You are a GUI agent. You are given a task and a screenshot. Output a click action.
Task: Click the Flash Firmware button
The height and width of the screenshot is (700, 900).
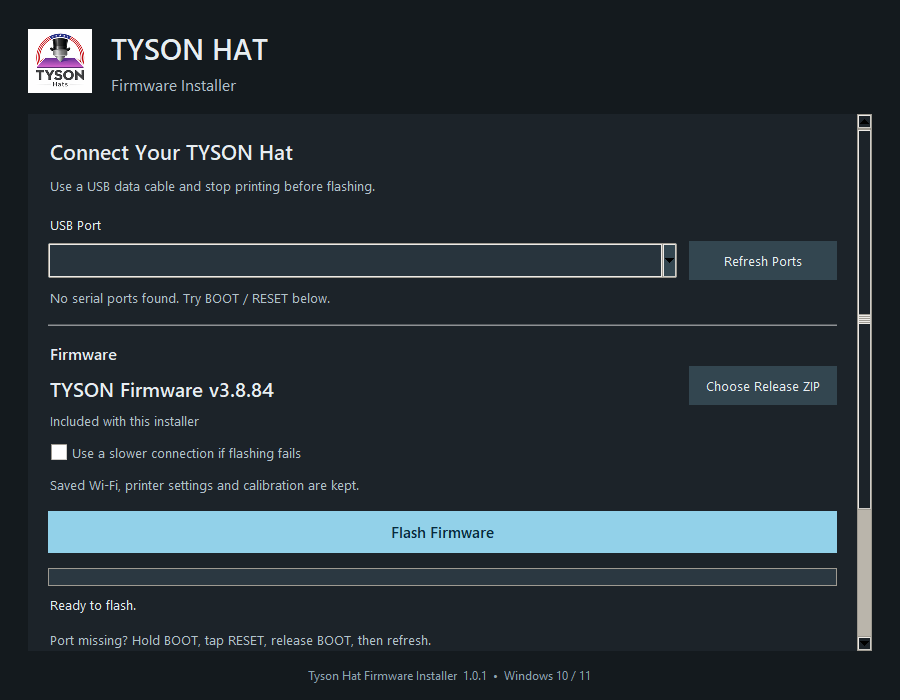442,532
